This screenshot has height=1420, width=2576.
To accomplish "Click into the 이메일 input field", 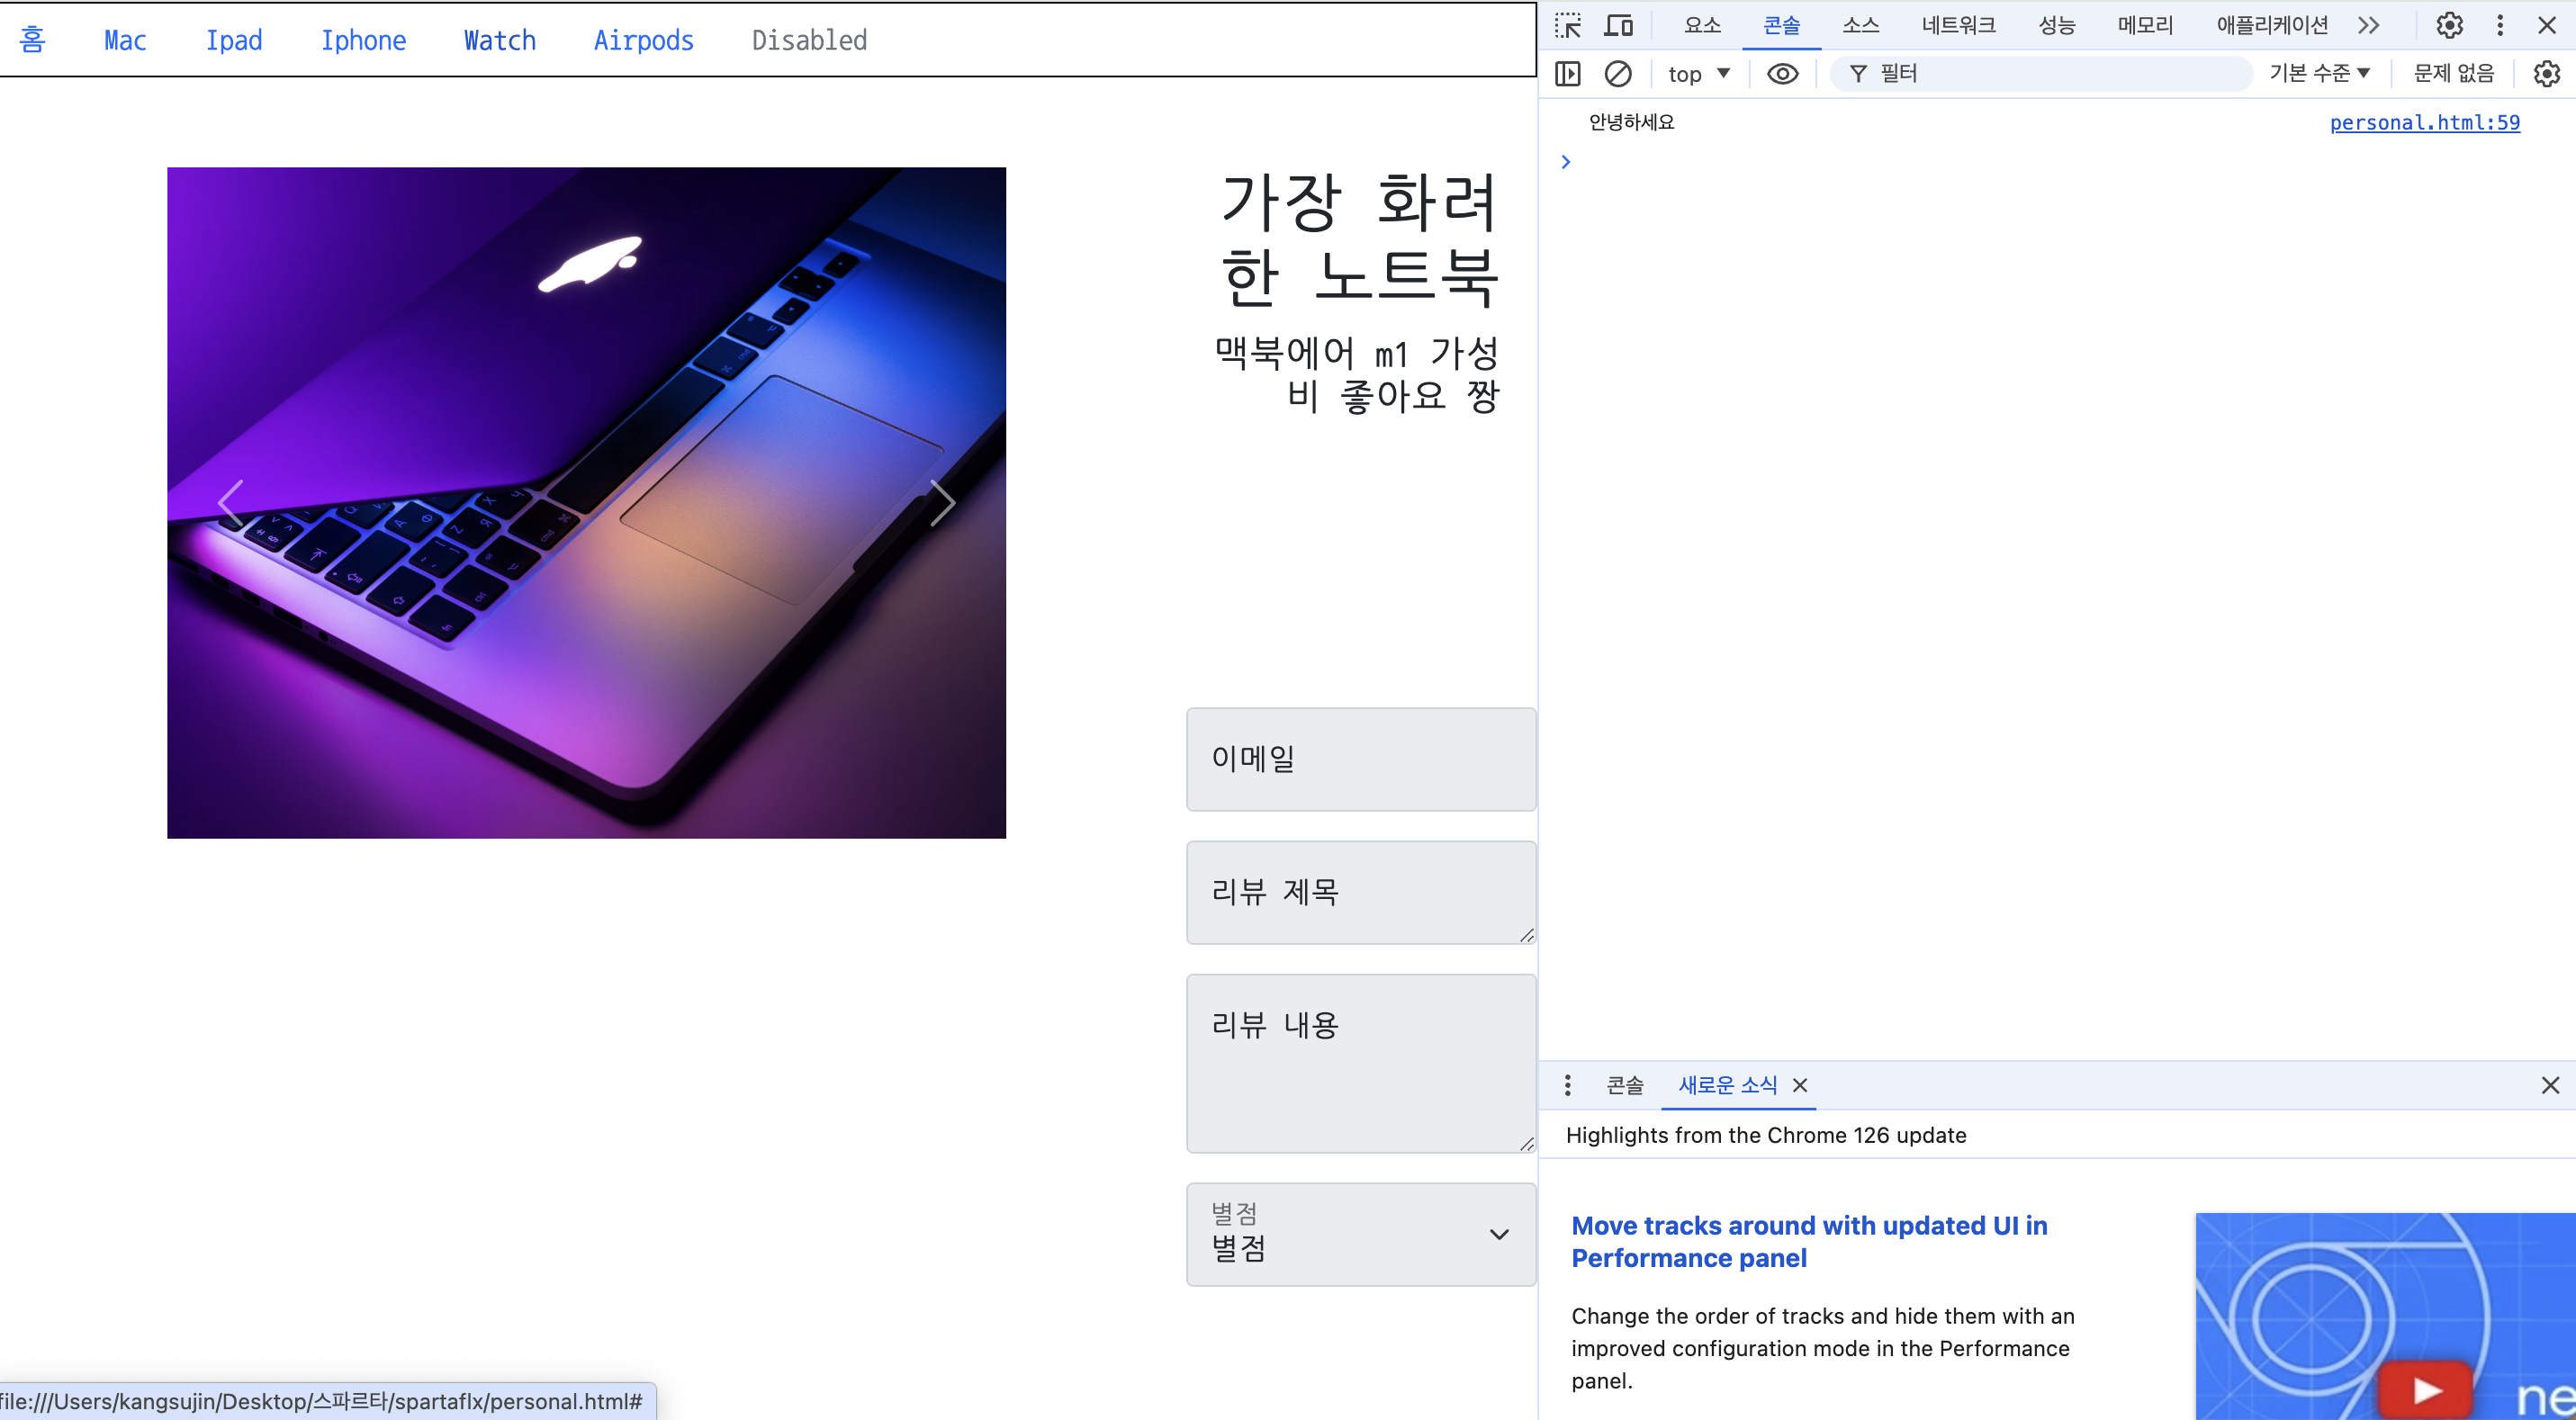I will coord(1360,759).
